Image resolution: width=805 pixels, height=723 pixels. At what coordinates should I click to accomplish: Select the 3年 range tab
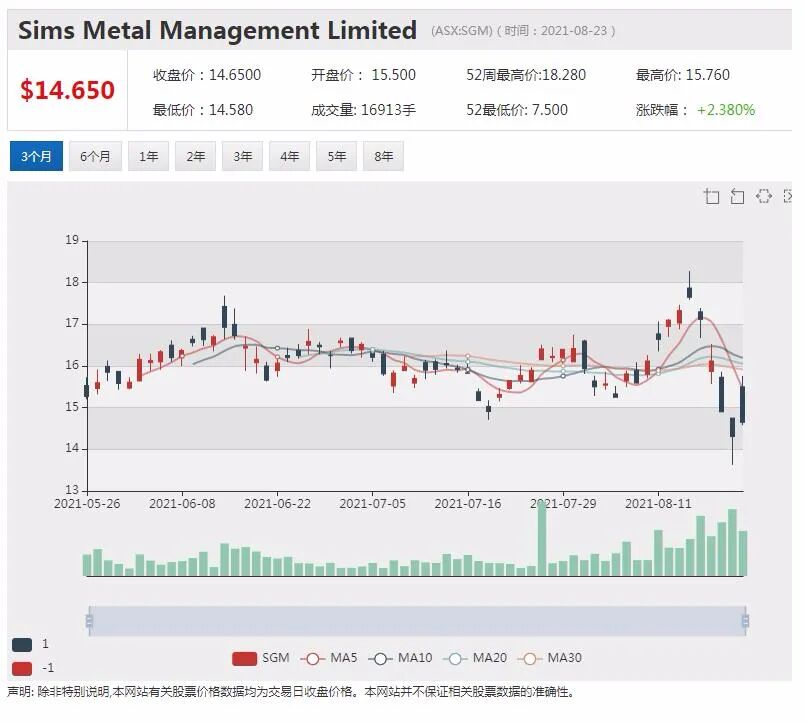point(242,156)
